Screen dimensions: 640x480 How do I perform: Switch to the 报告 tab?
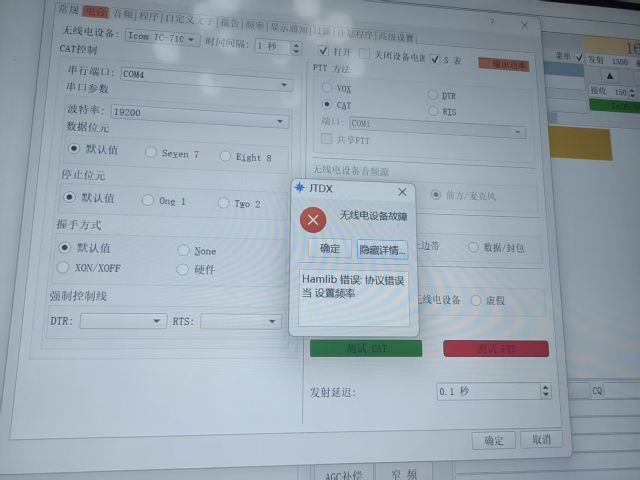[x=231, y=23]
